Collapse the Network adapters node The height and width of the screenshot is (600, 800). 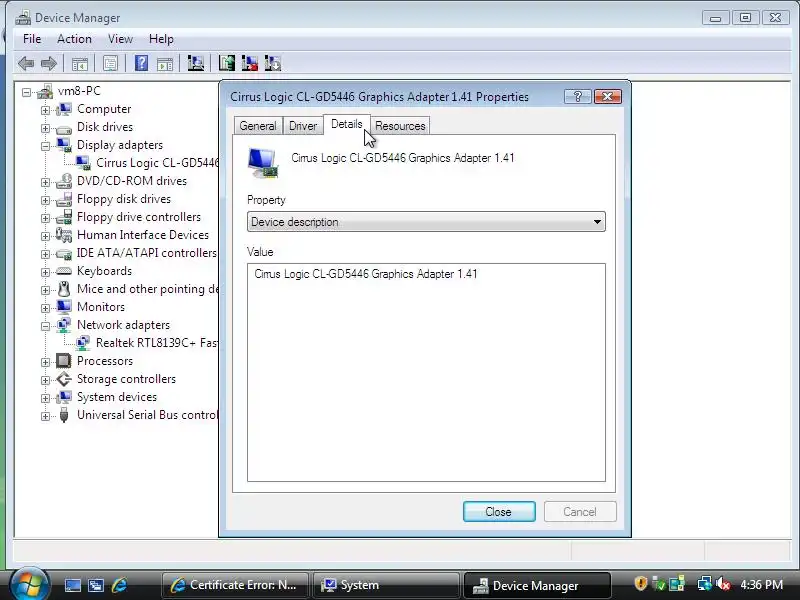point(45,326)
